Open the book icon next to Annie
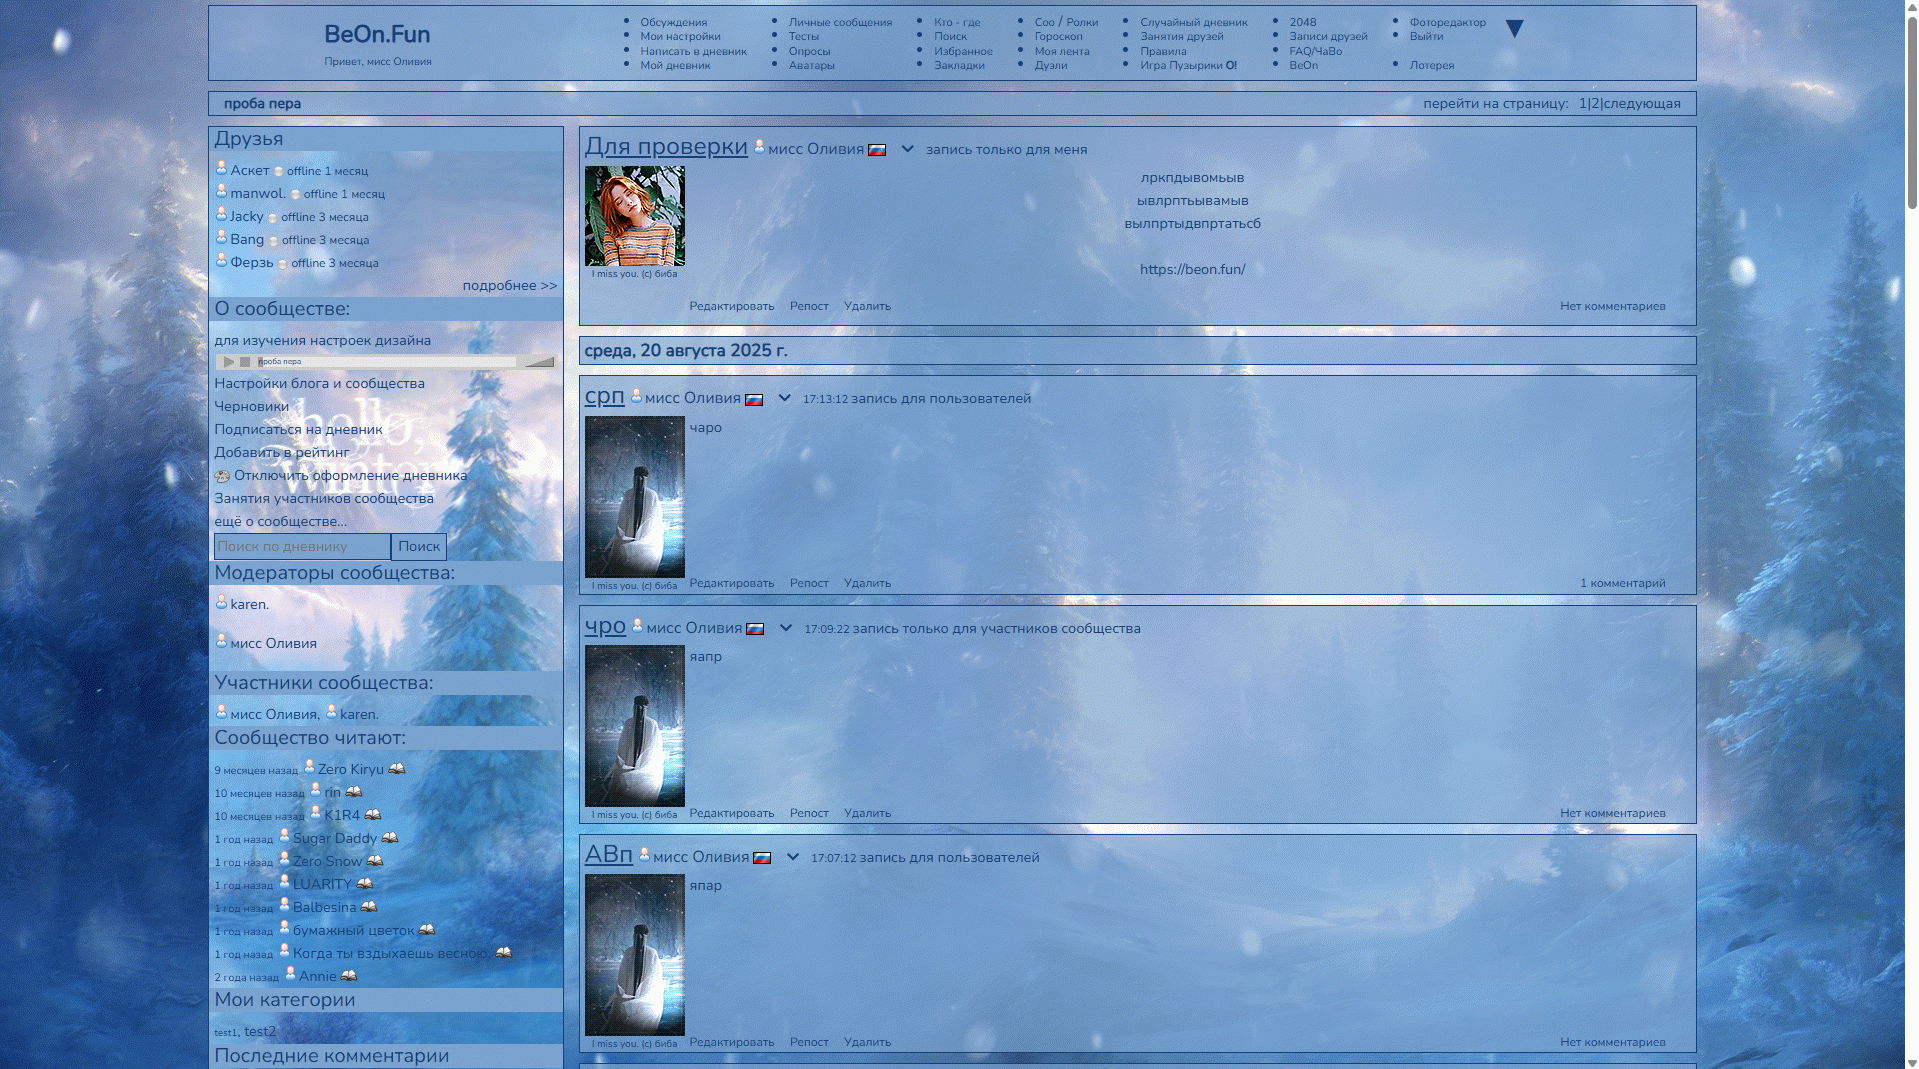 click(x=349, y=976)
